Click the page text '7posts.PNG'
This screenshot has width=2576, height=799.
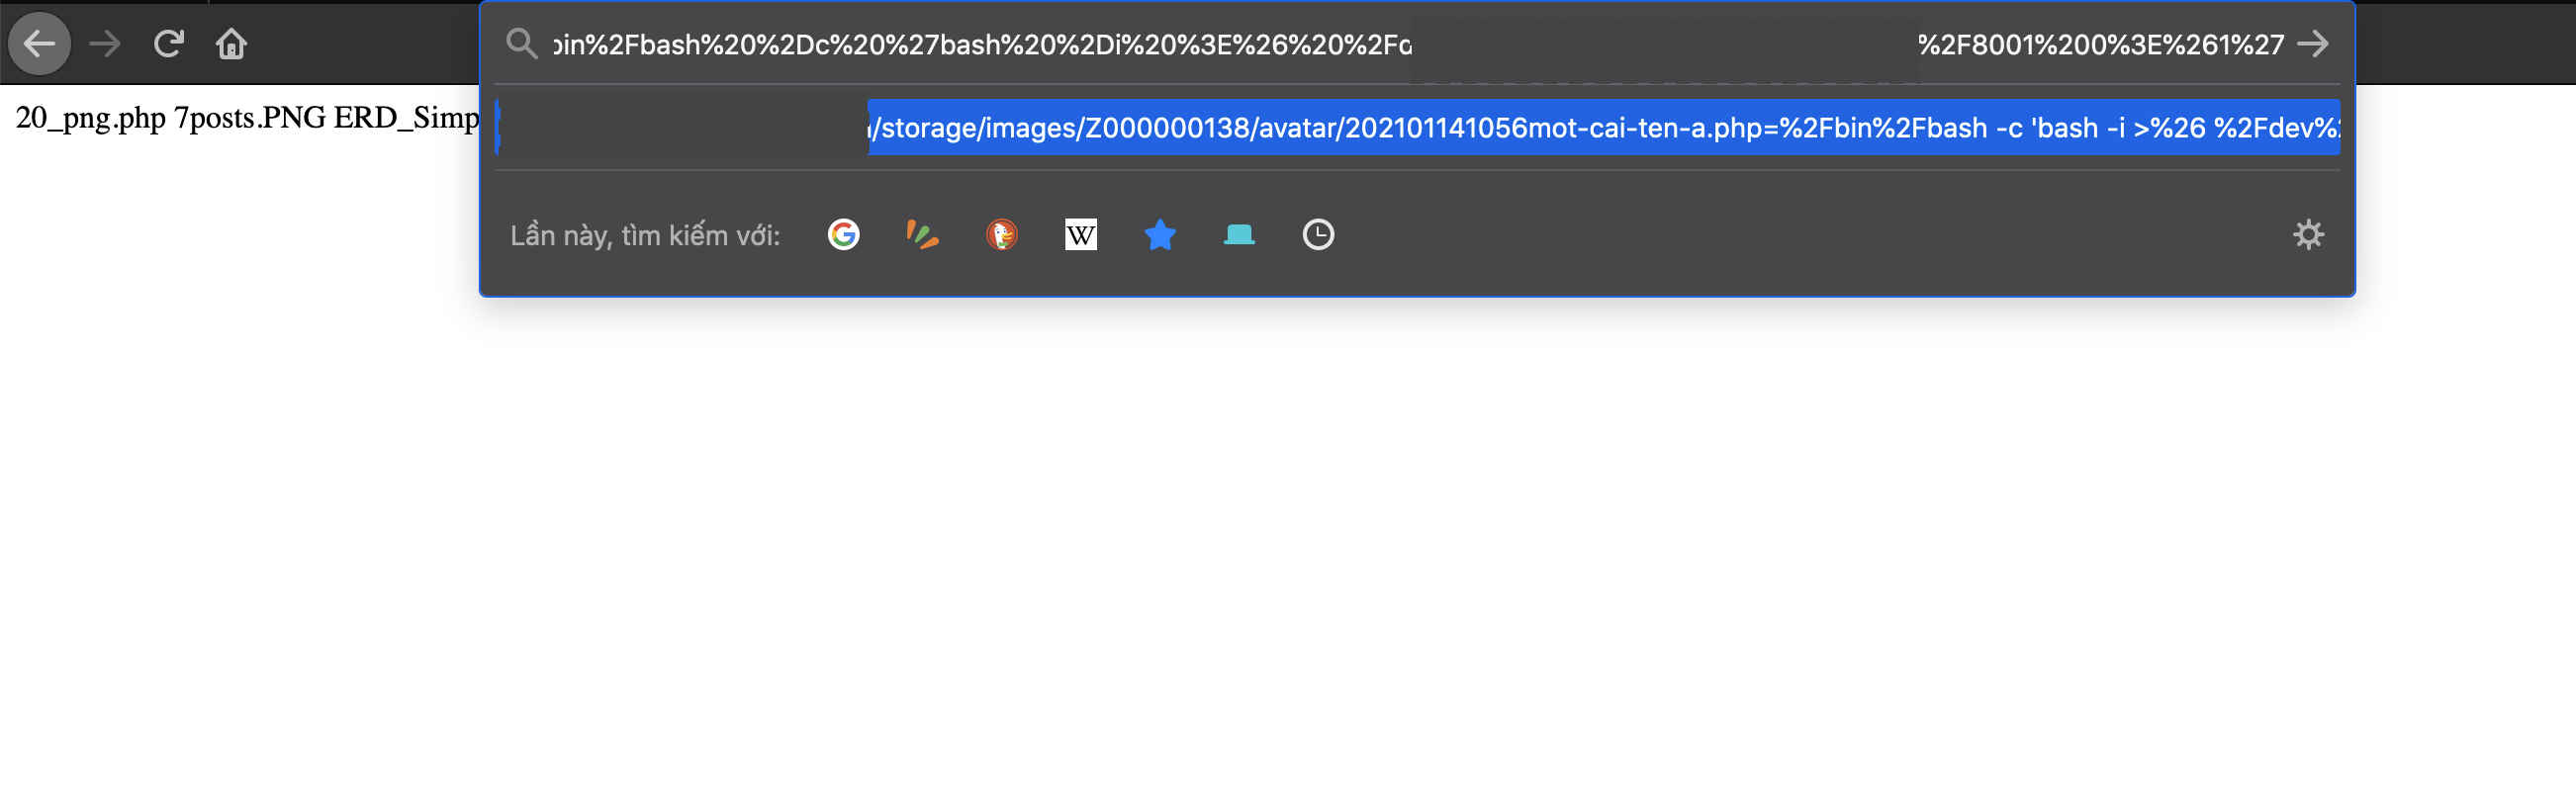250,118
